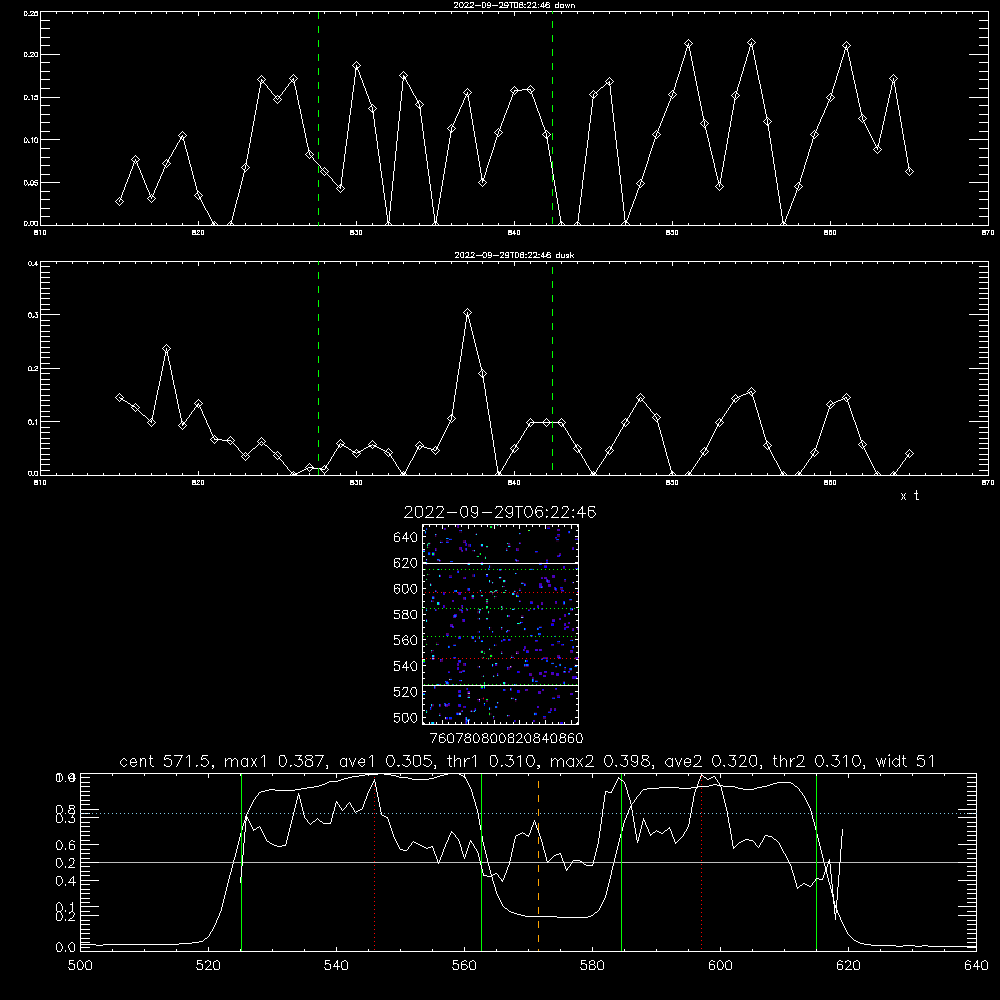Image resolution: width=1000 pixels, height=1000 pixels.
Task: Click the right green dashed line in dusk plot
Action: tap(552, 368)
